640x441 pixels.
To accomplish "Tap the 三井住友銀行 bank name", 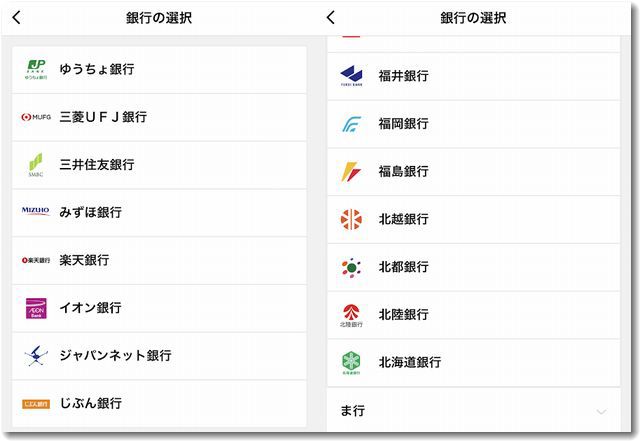I will click(97, 164).
